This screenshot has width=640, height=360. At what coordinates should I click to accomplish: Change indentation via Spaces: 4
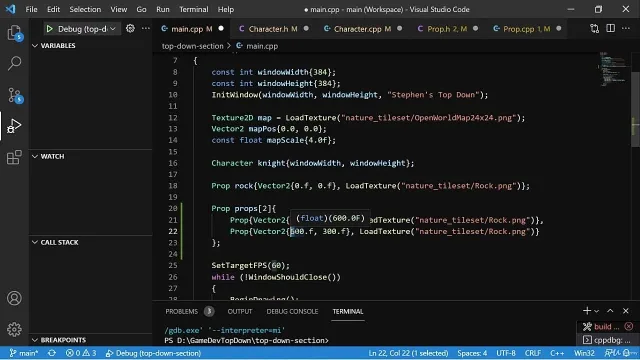472,353
